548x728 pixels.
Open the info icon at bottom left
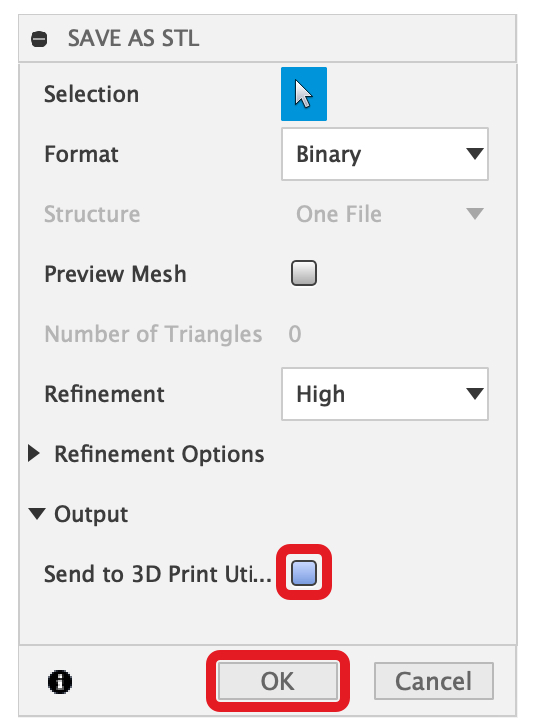60,682
